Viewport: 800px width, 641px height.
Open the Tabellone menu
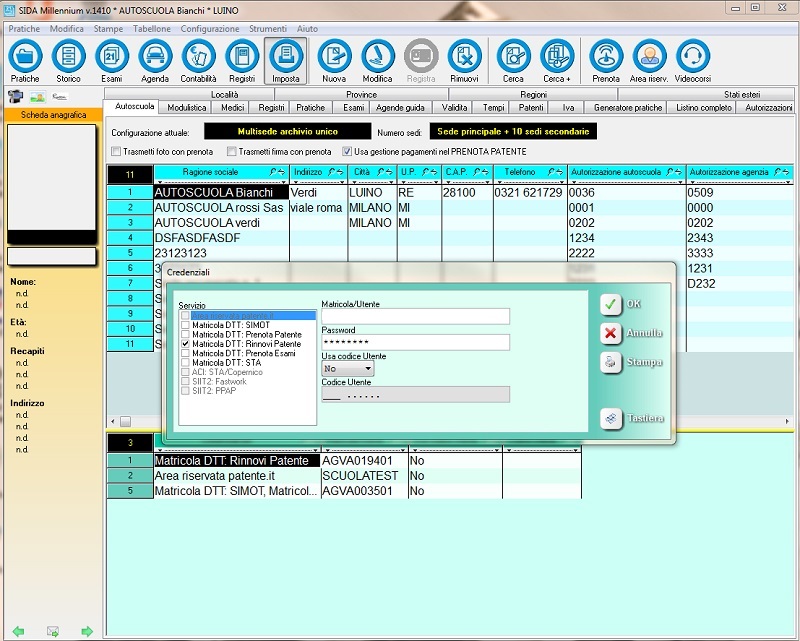coord(151,30)
